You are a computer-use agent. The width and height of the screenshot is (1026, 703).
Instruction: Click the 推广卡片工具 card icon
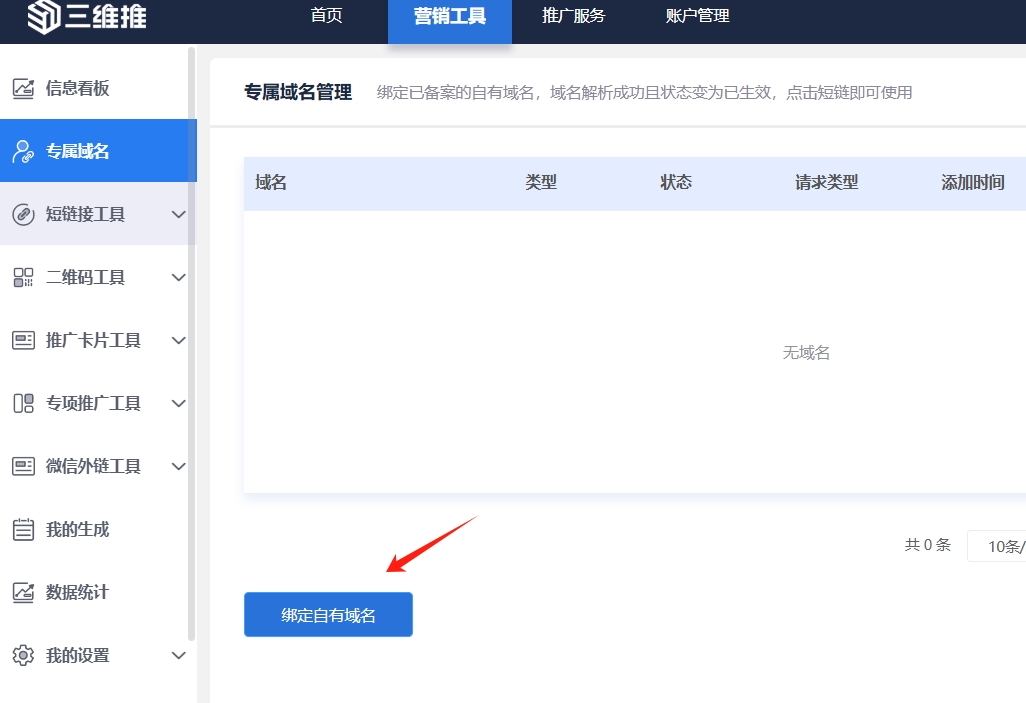pos(23,340)
